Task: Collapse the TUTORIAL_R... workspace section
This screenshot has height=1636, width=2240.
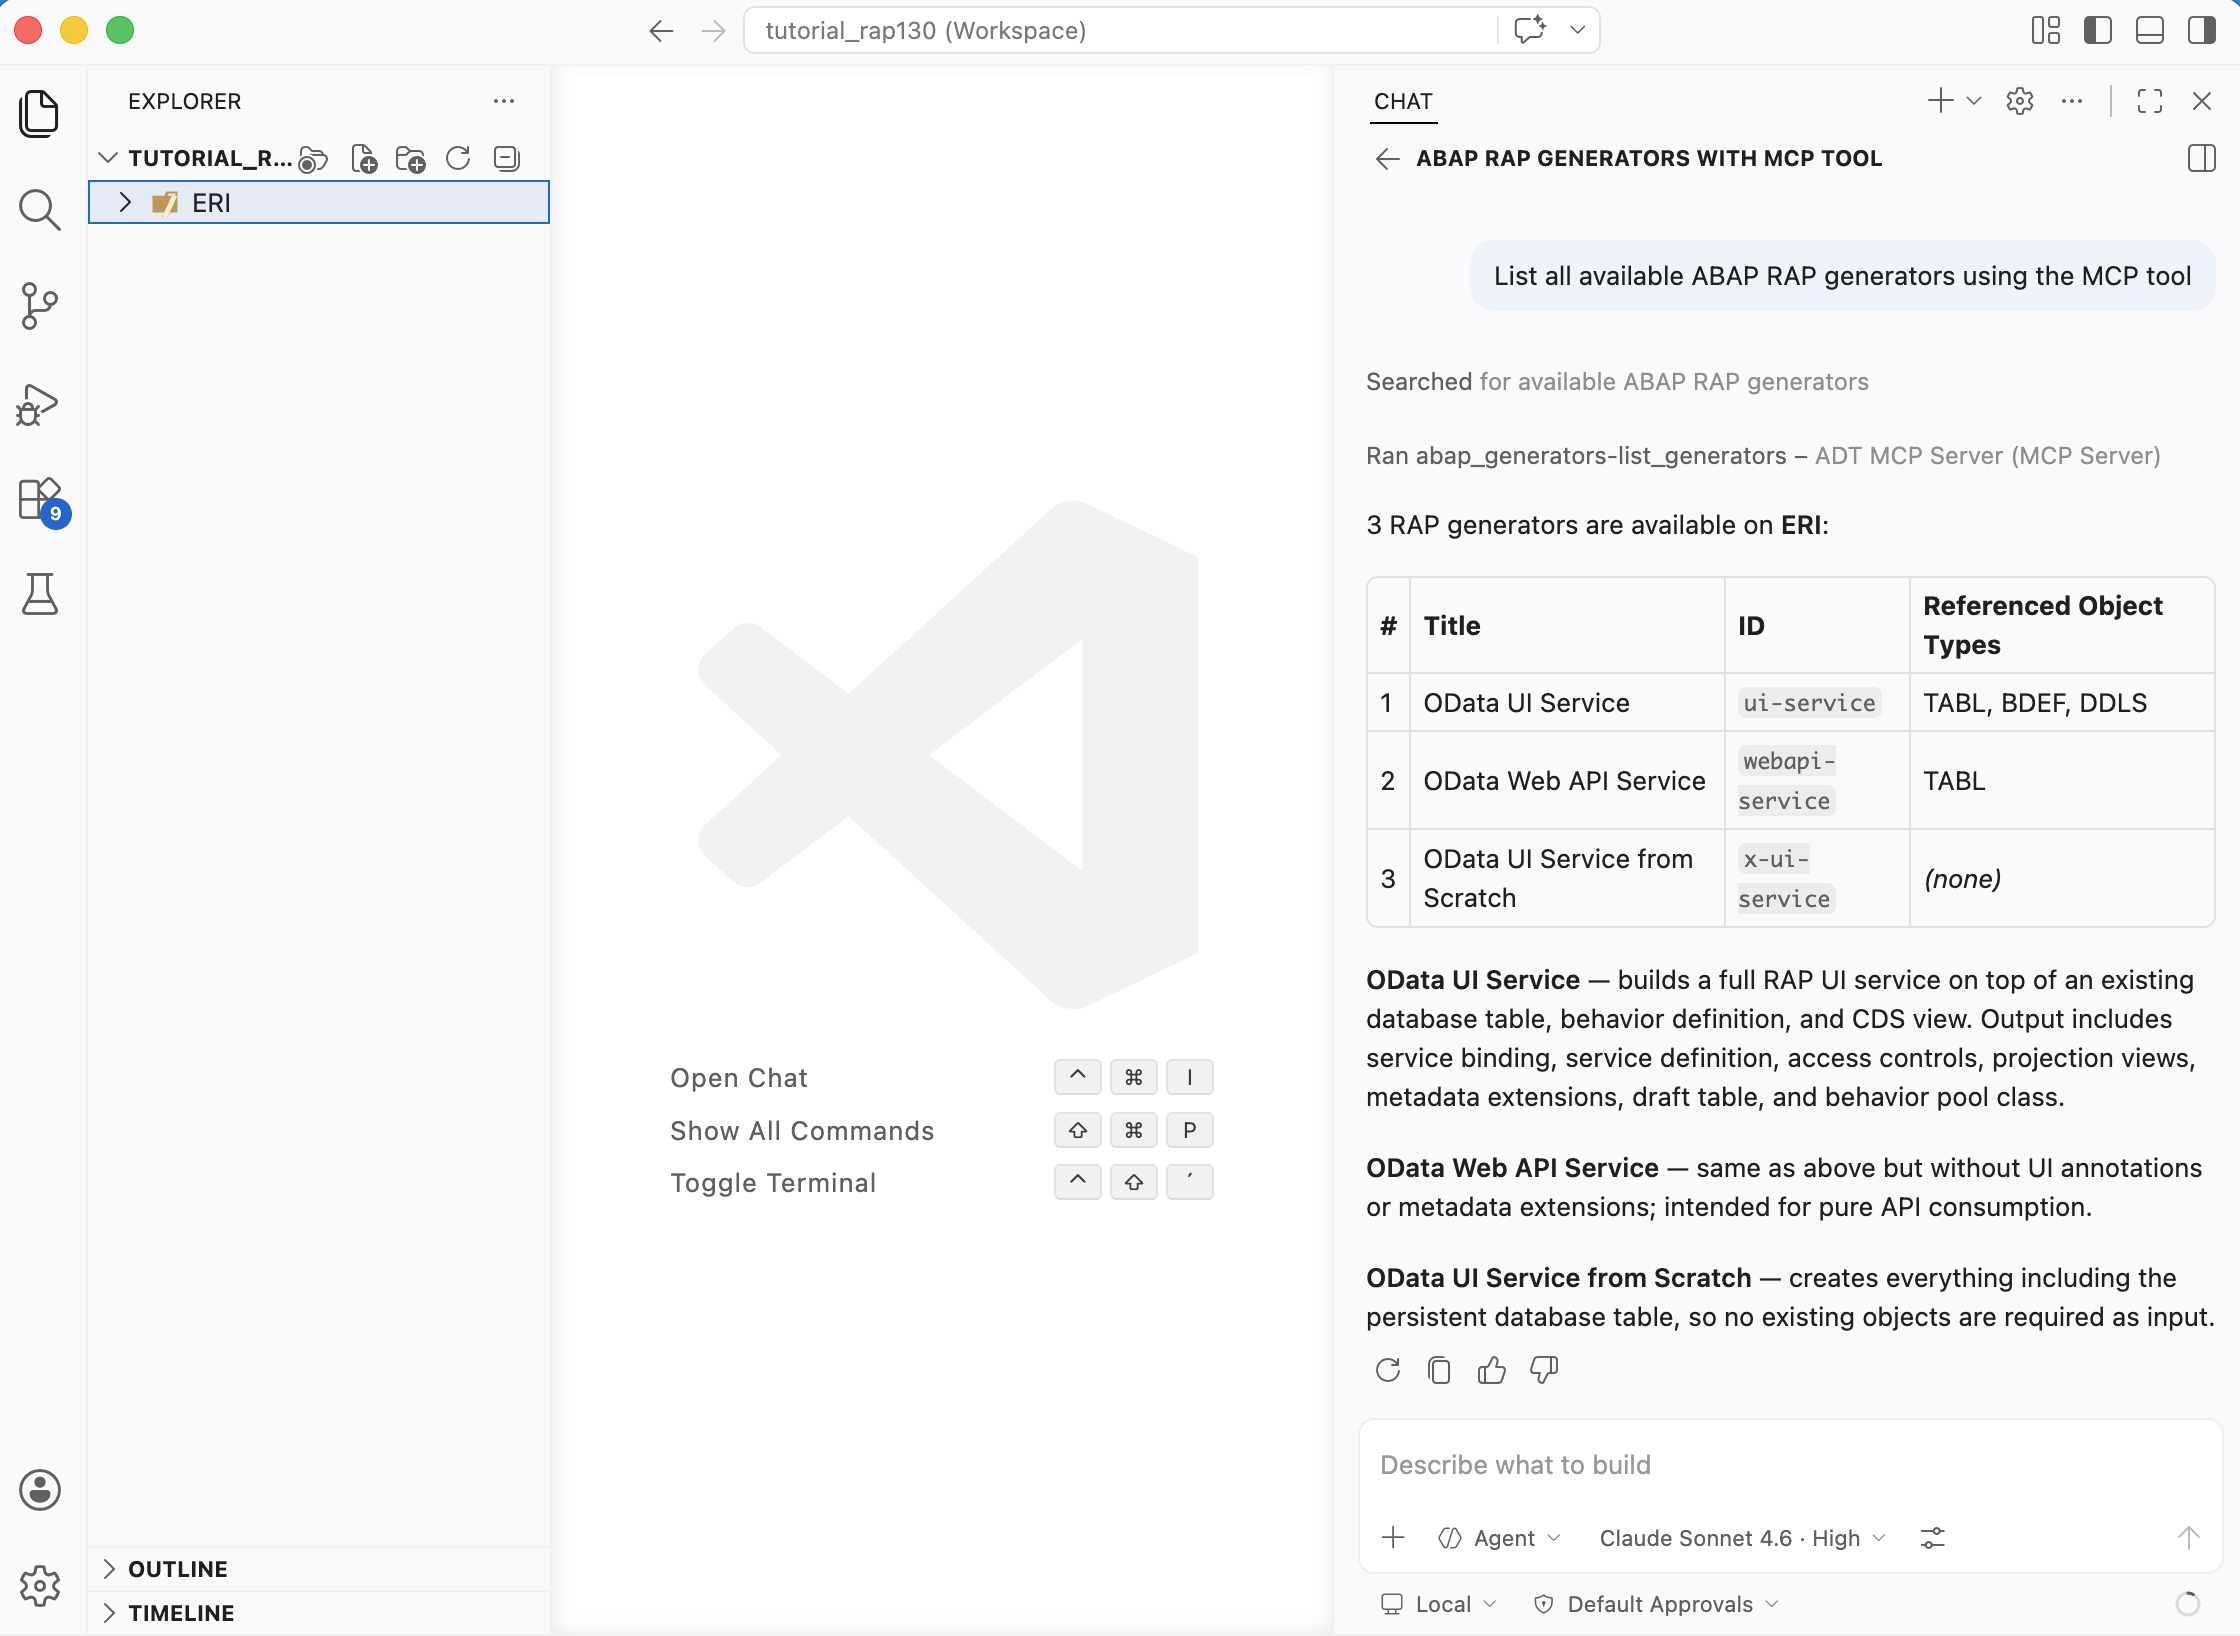Action: click(x=108, y=158)
